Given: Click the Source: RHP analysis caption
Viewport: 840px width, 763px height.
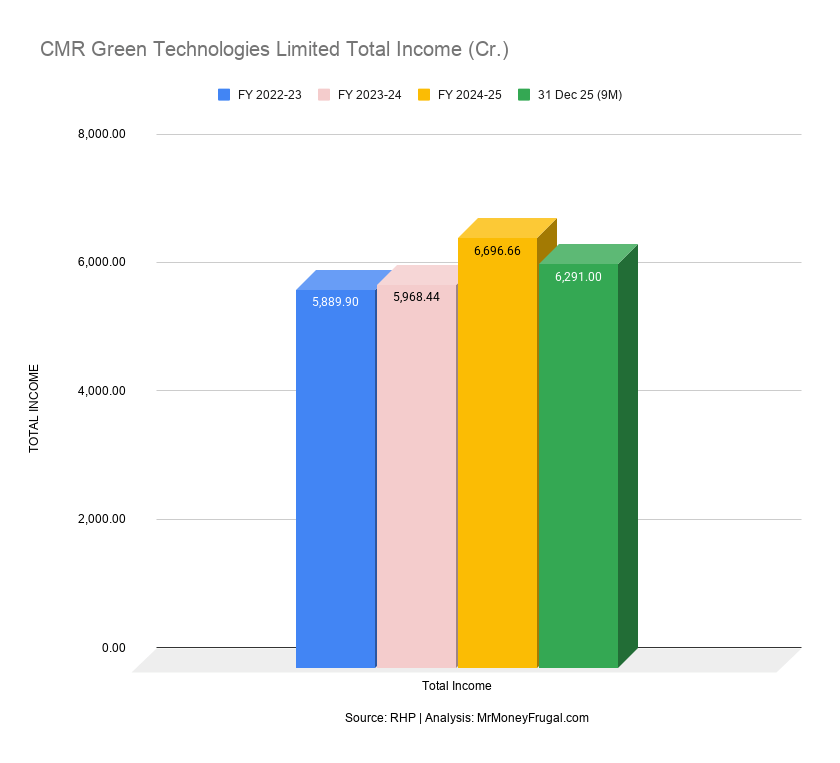Looking at the screenshot, I should [x=467, y=718].
